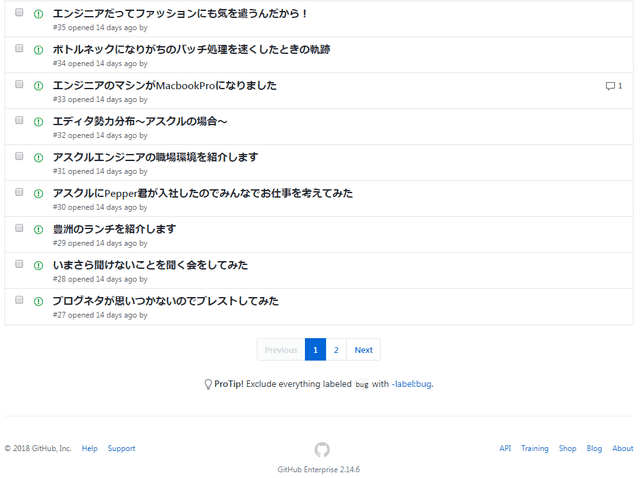Go to pagination page 2
Viewport: 640px width, 478px height.
pyautogui.click(x=336, y=350)
